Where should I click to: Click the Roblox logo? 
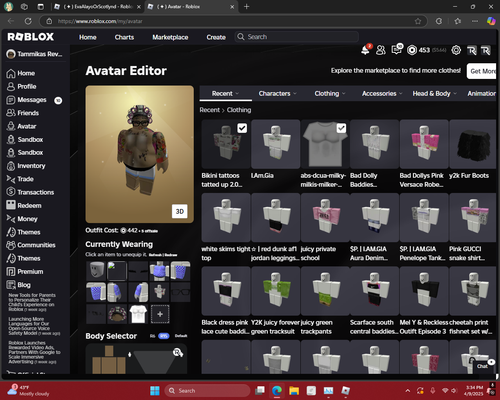click(31, 37)
